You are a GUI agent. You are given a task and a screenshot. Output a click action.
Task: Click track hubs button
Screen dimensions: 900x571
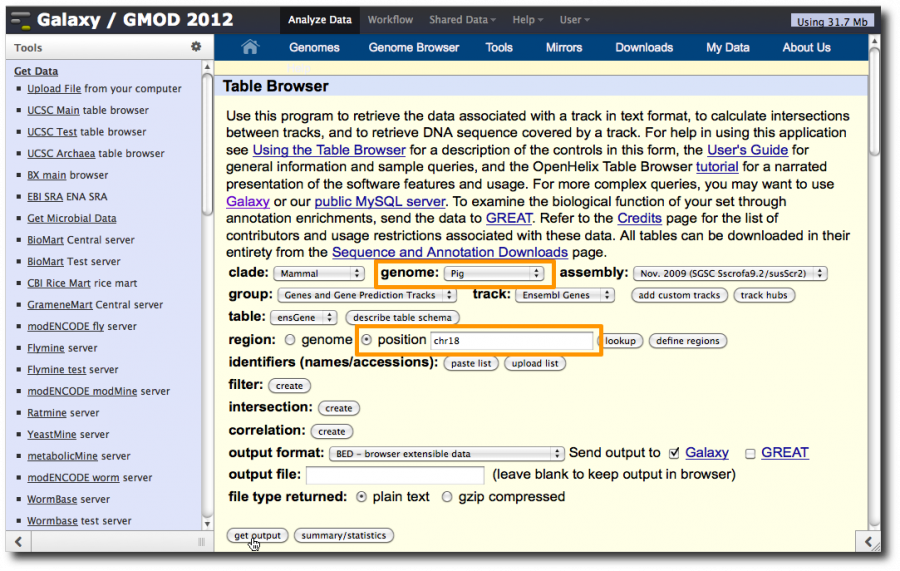pyautogui.click(x=764, y=295)
